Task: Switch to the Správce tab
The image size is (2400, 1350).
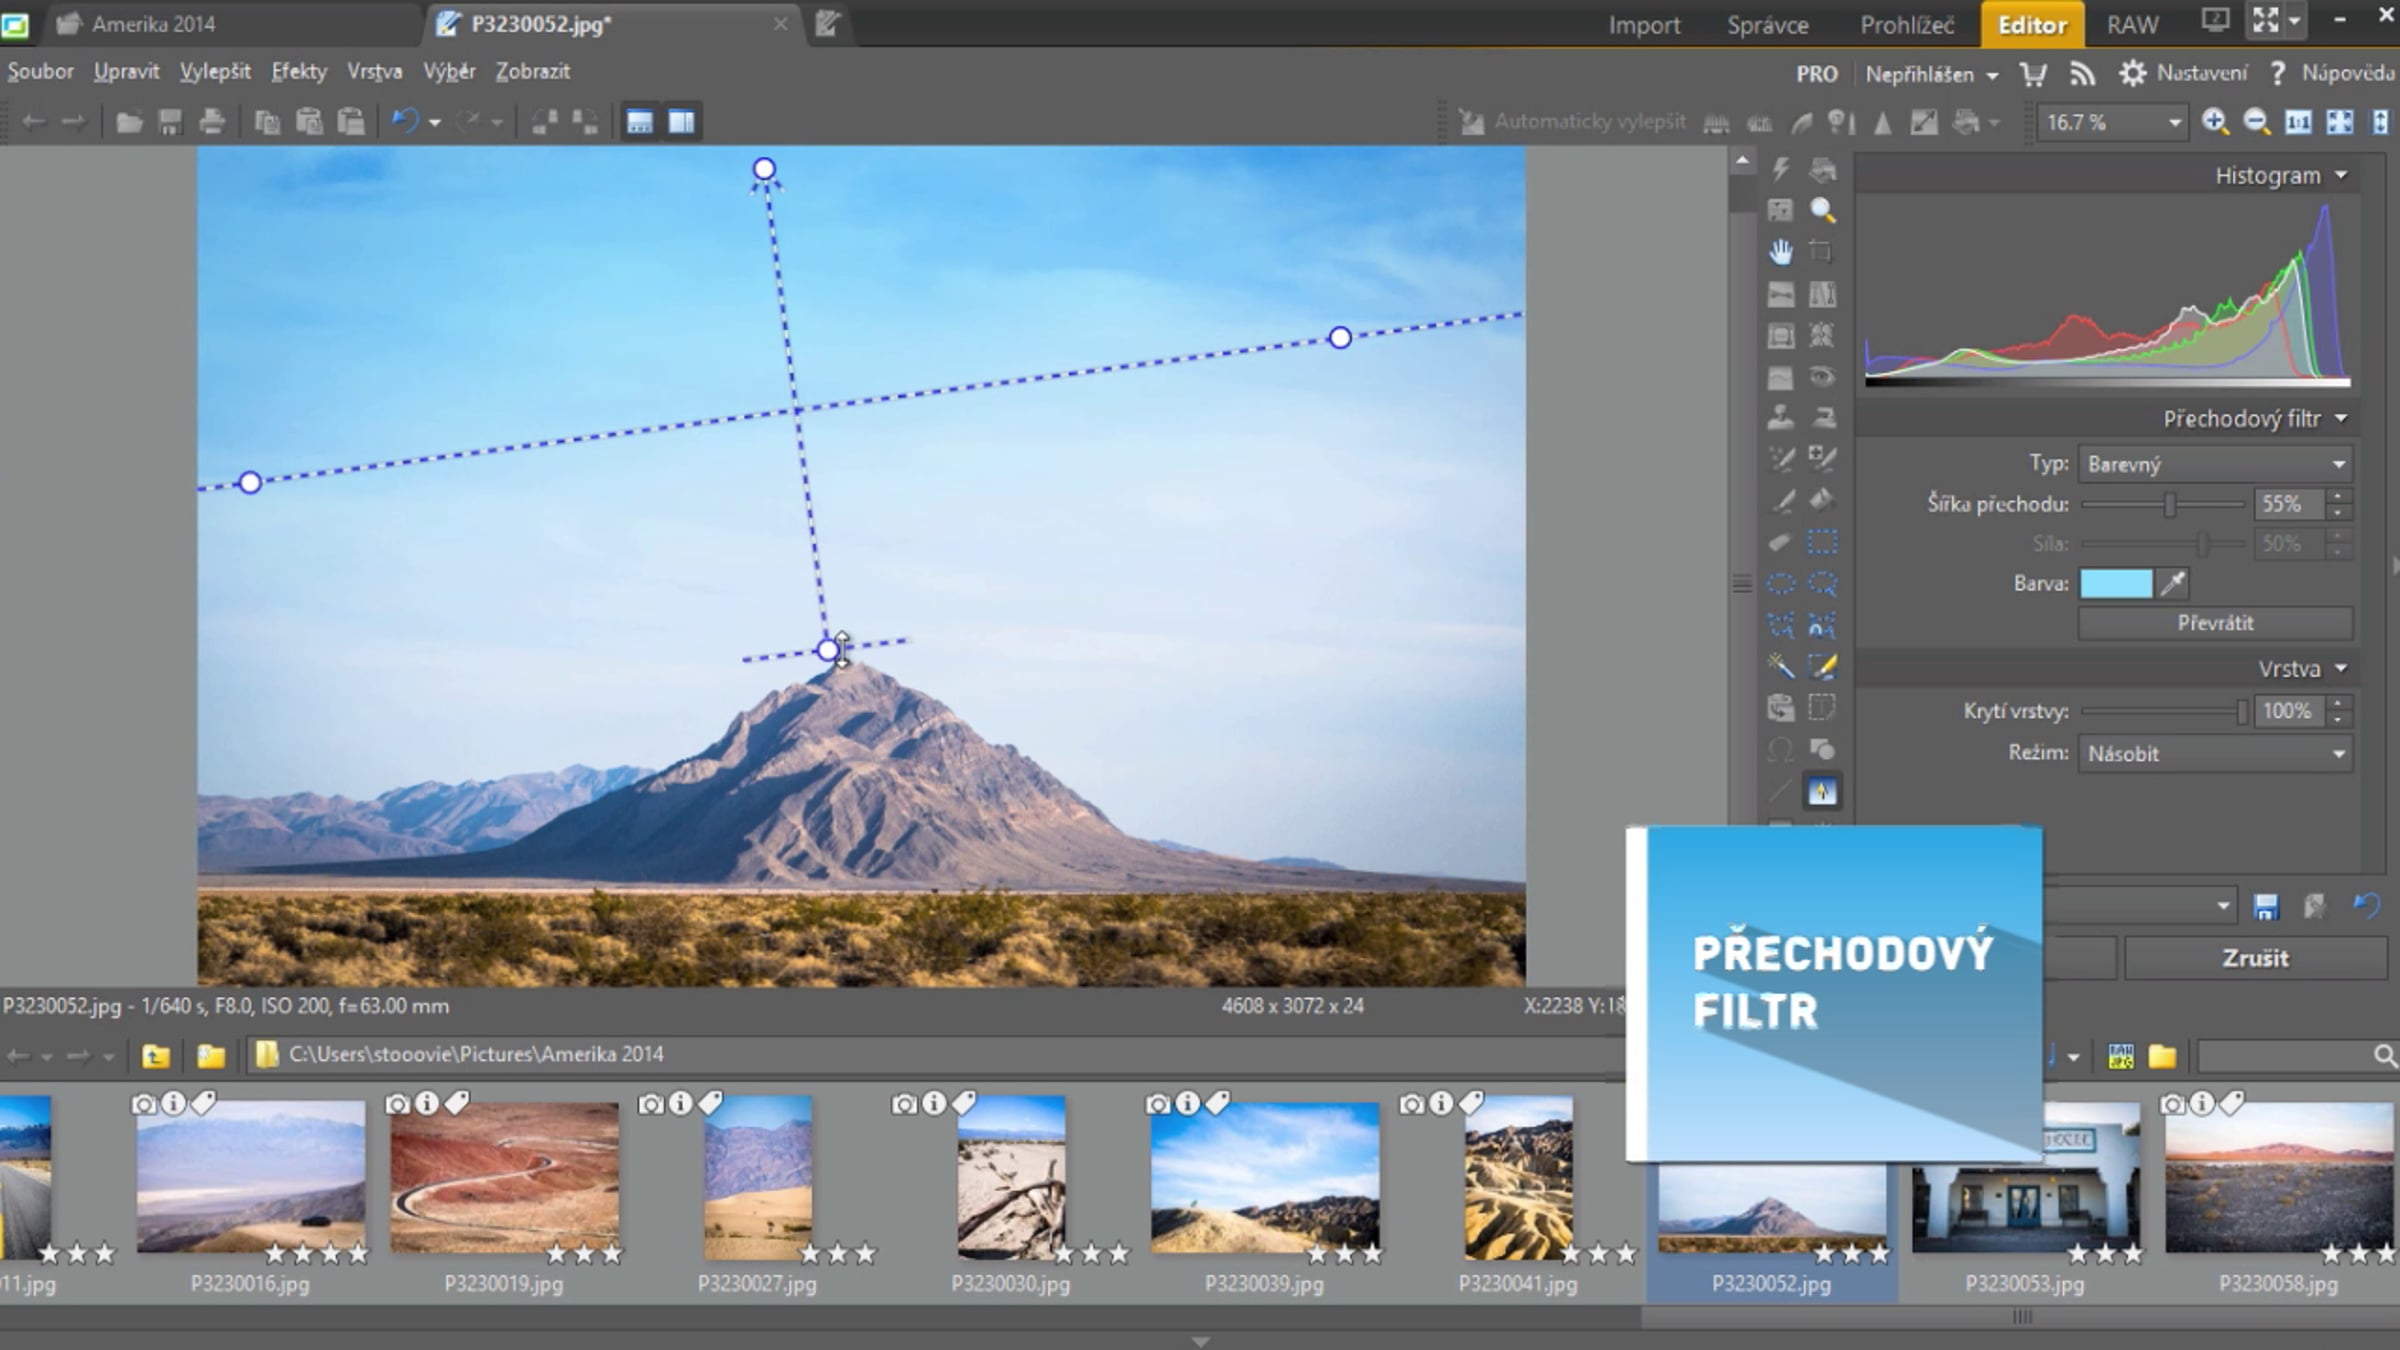Action: (x=1767, y=25)
